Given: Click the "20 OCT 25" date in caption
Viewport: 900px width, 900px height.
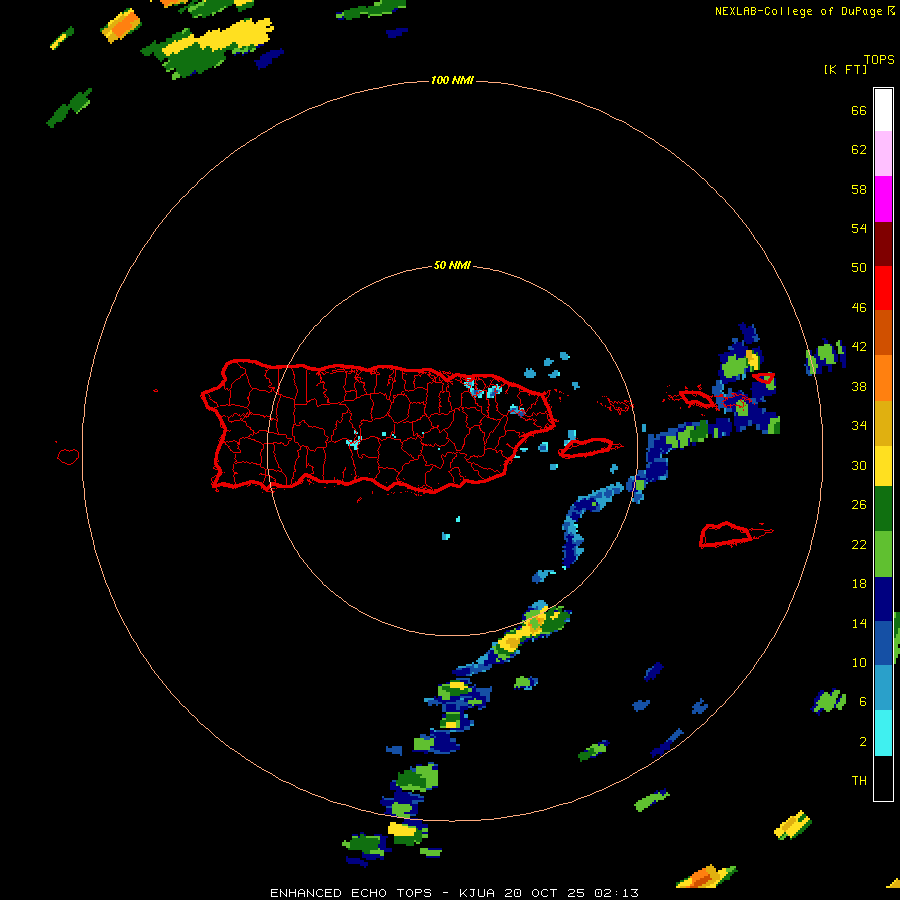Looking at the screenshot, I should (544, 893).
